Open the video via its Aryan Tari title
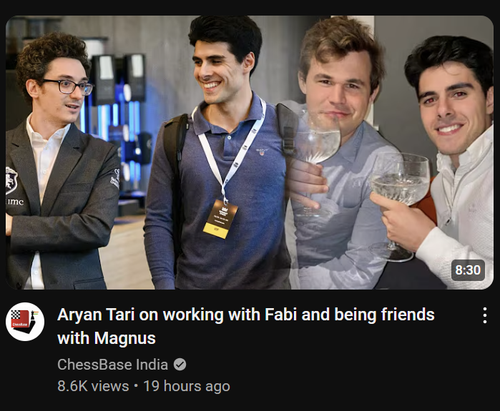 246,326
